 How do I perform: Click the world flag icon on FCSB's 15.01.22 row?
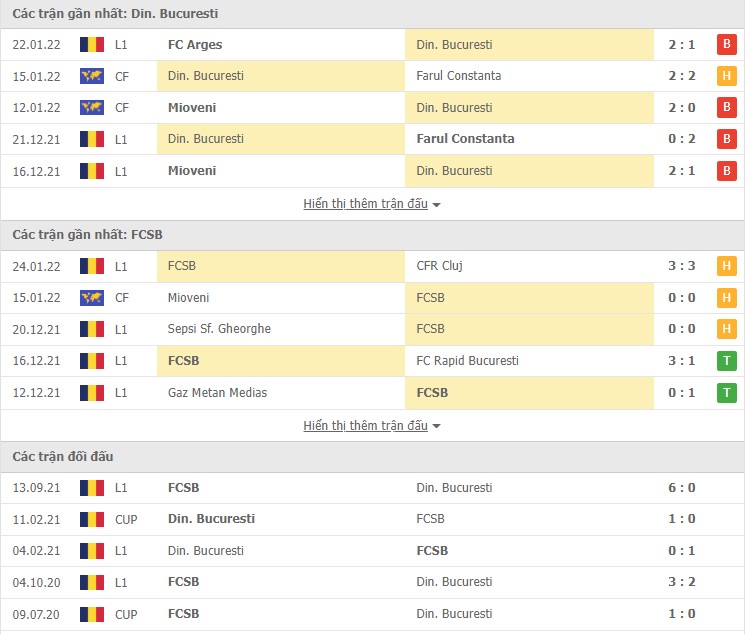[92, 298]
